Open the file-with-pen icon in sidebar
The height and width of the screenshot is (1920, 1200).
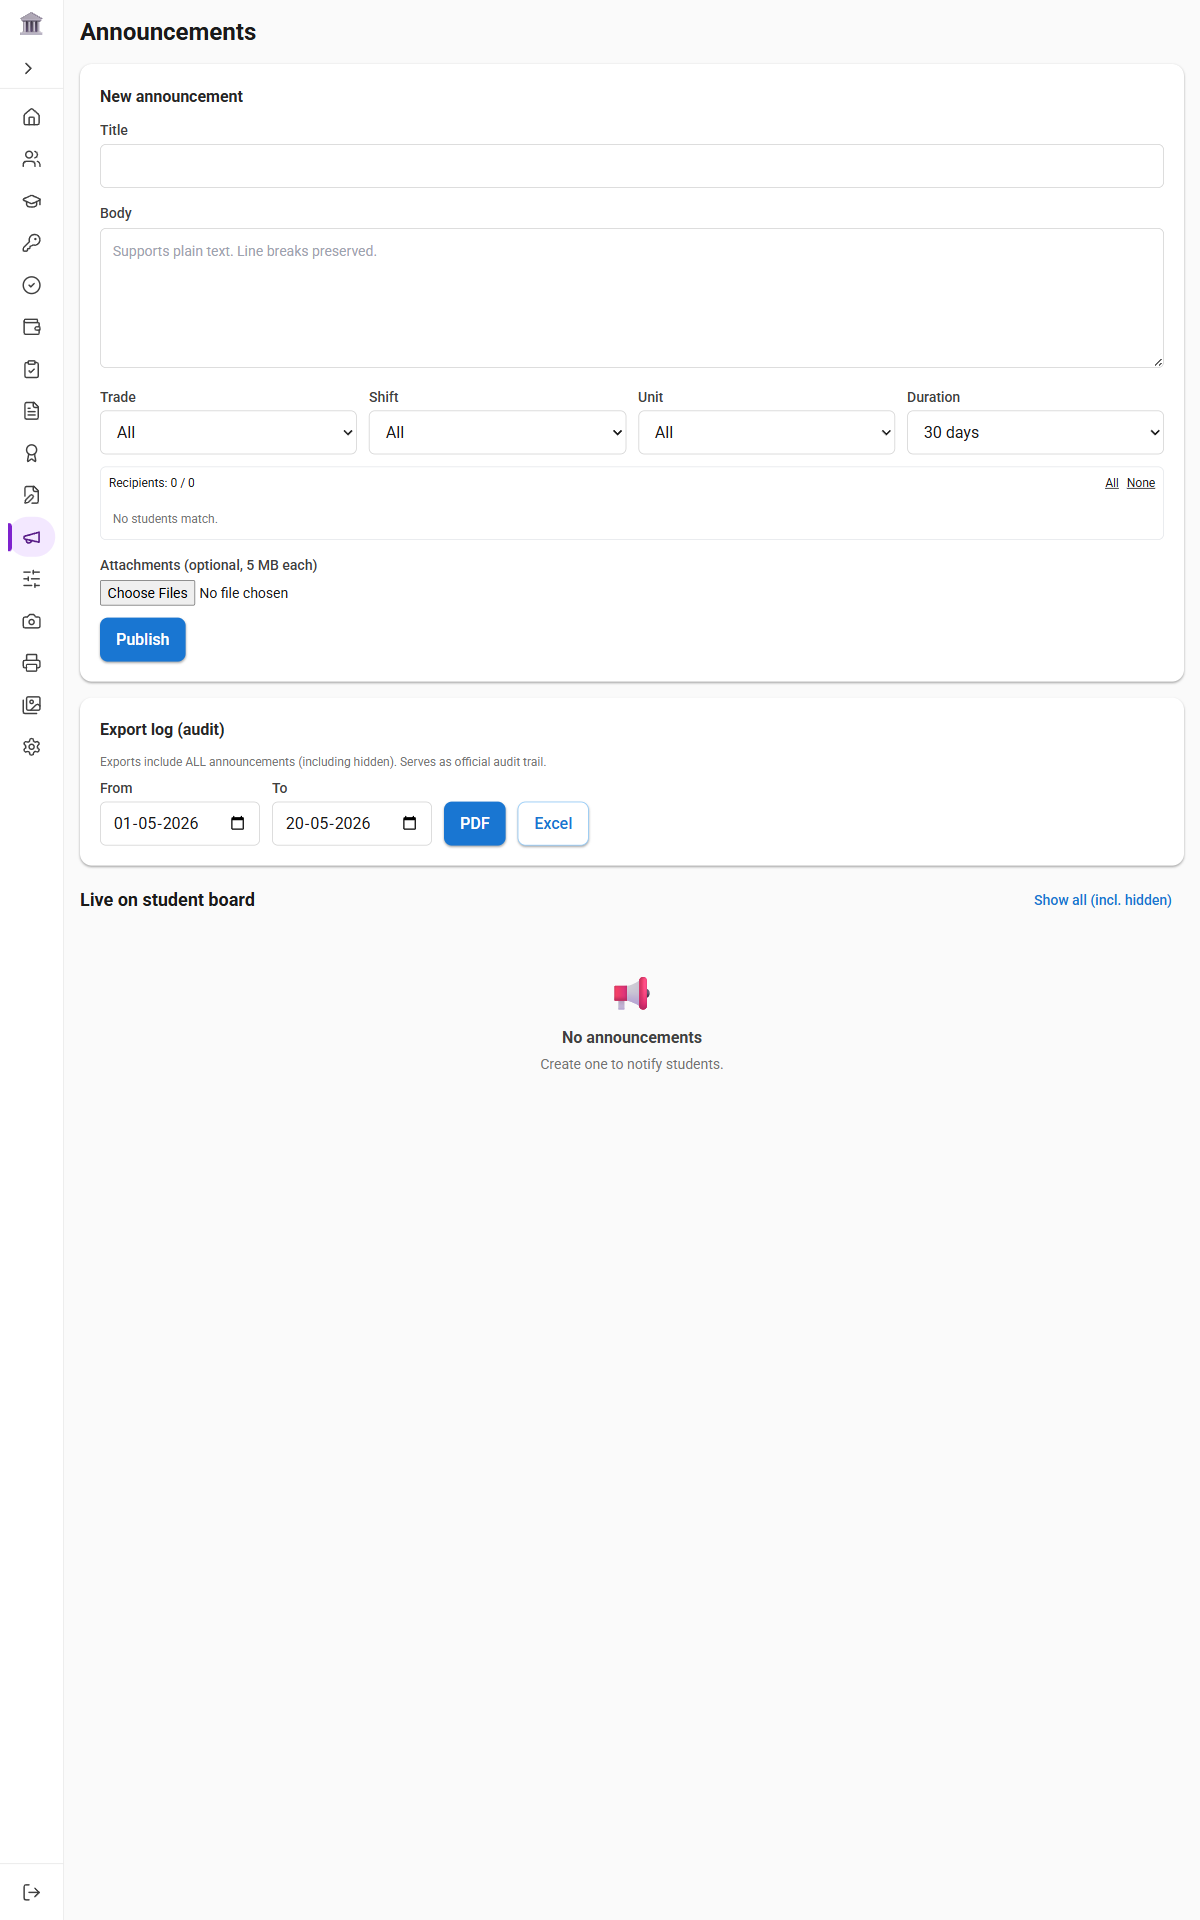pos(32,495)
